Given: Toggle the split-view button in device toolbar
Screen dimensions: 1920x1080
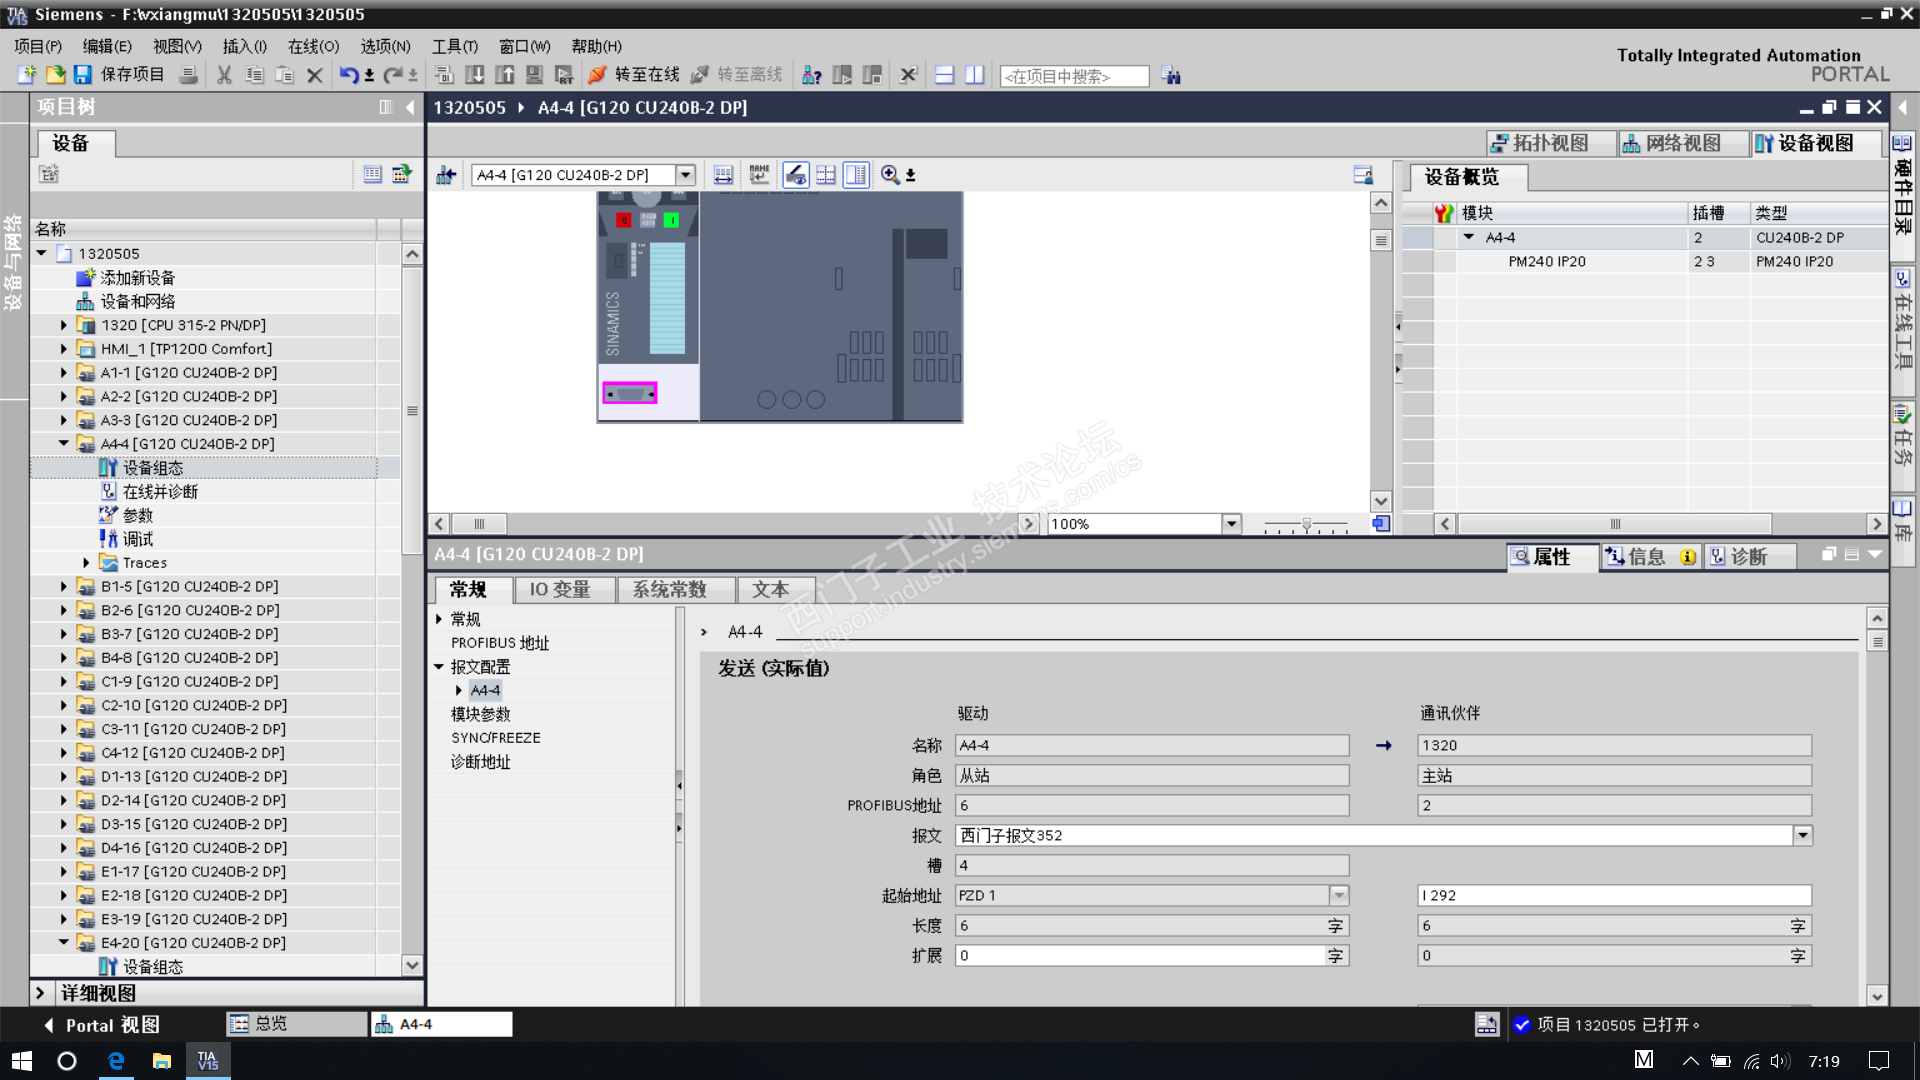Looking at the screenshot, I should pos(856,175).
